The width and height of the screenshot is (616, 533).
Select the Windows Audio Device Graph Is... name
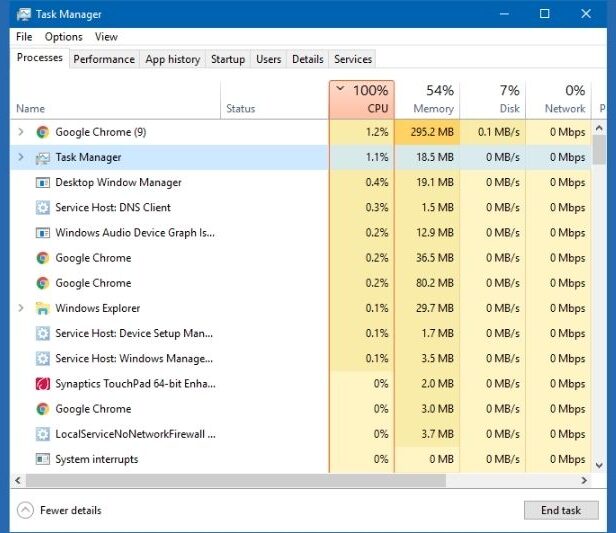tap(135, 233)
